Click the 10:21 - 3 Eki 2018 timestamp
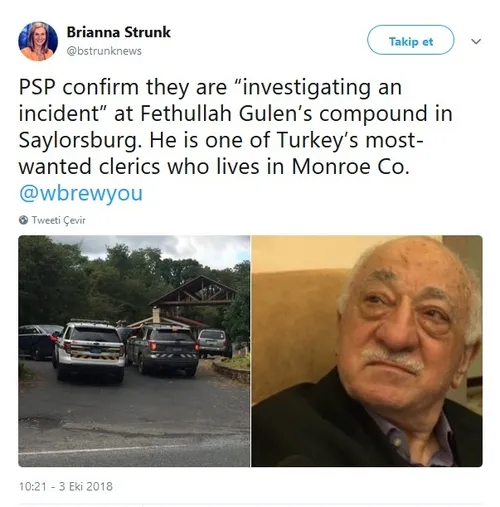Image resolution: width=500 pixels, height=507 pixels. [66, 486]
